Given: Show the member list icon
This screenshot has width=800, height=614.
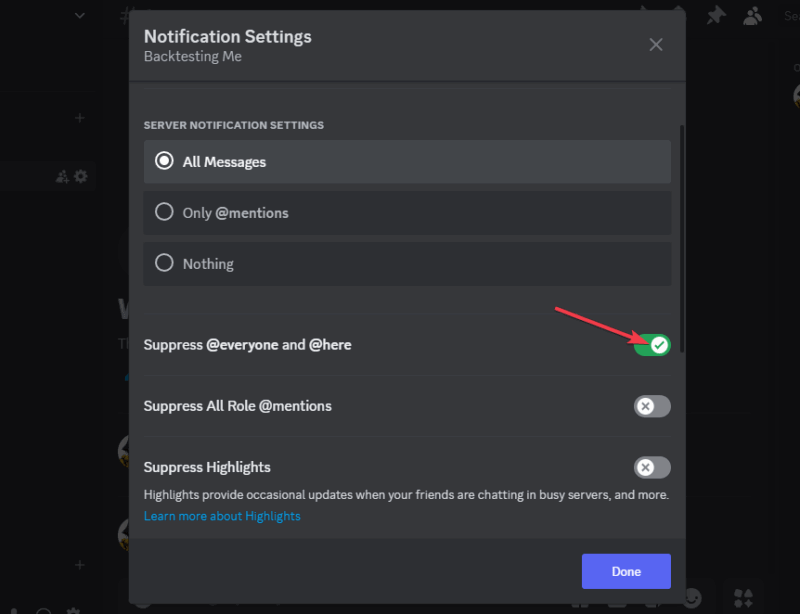Looking at the screenshot, I should [x=752, y=15].
